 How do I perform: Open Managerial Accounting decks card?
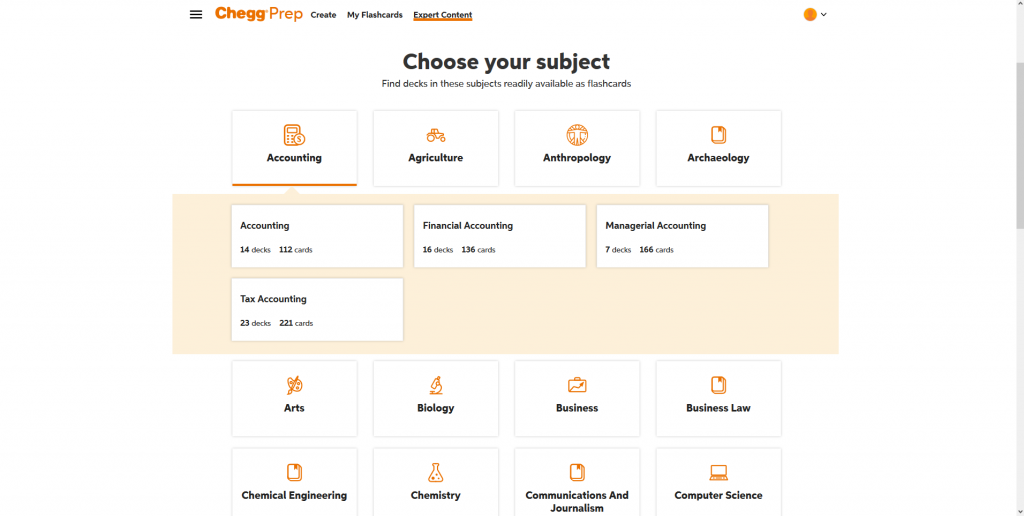click(682, 236)
